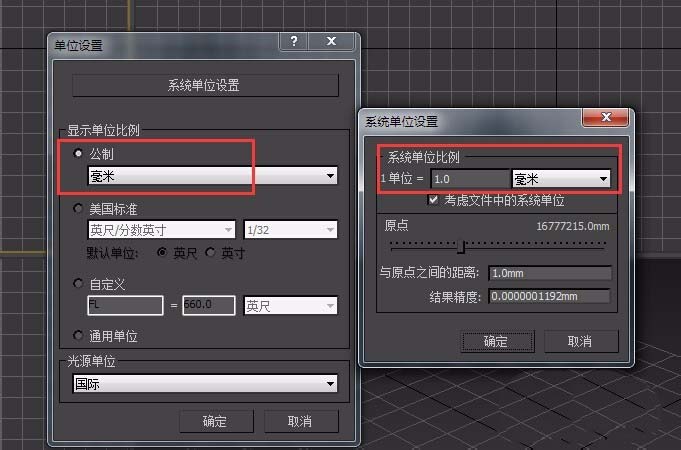Viewport: 681px width, 450px height.
Task: Select the 美国标准 radio option
Action: tap(78, 208)
